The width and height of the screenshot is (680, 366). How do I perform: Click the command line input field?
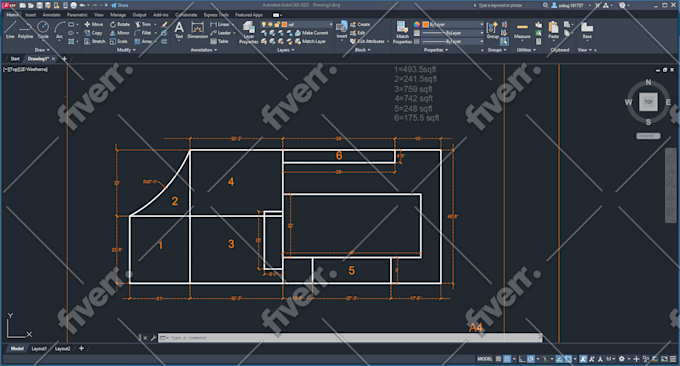coord(350,337)
